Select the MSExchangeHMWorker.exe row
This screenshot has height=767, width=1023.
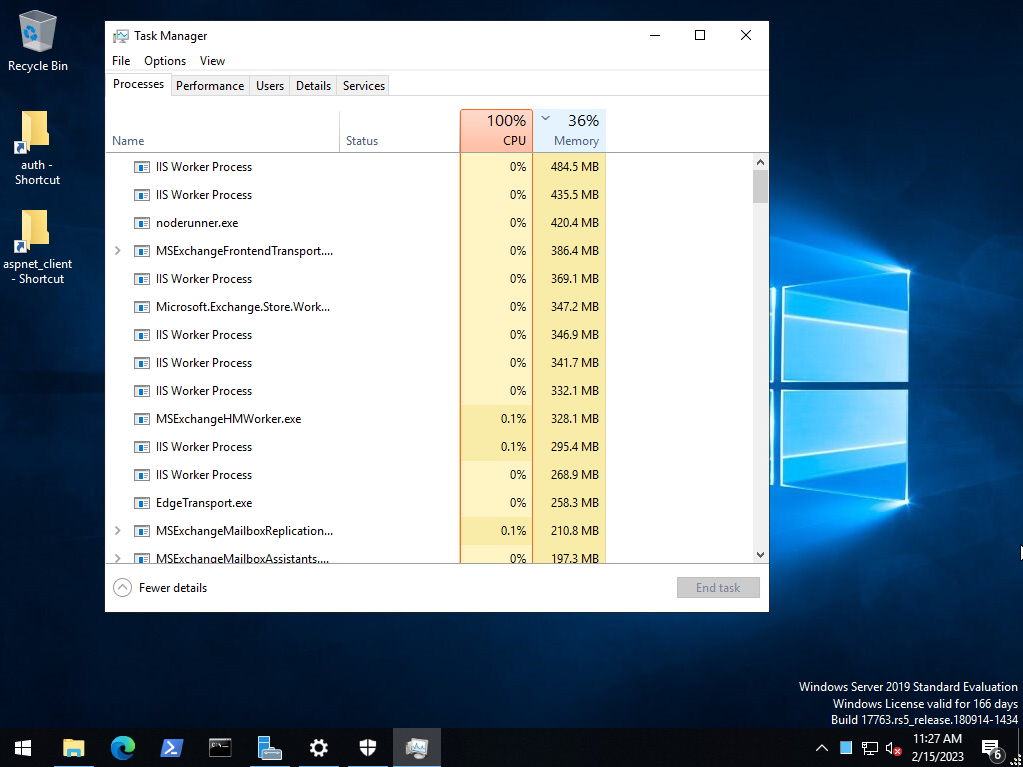(x=356, y=419)
